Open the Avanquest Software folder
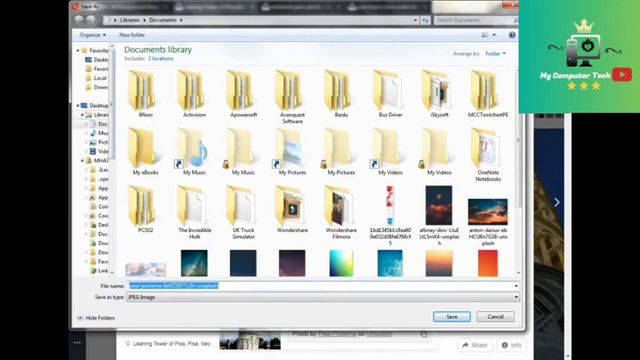This screenshot has width=640, height=360. 292,97
